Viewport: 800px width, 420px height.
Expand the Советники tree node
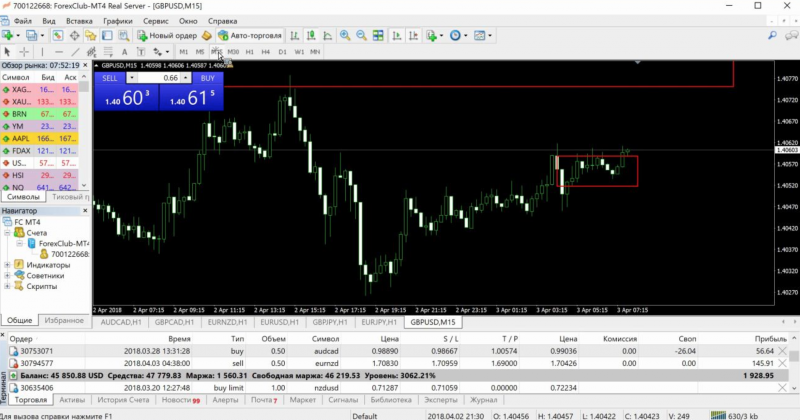[8, 275]
